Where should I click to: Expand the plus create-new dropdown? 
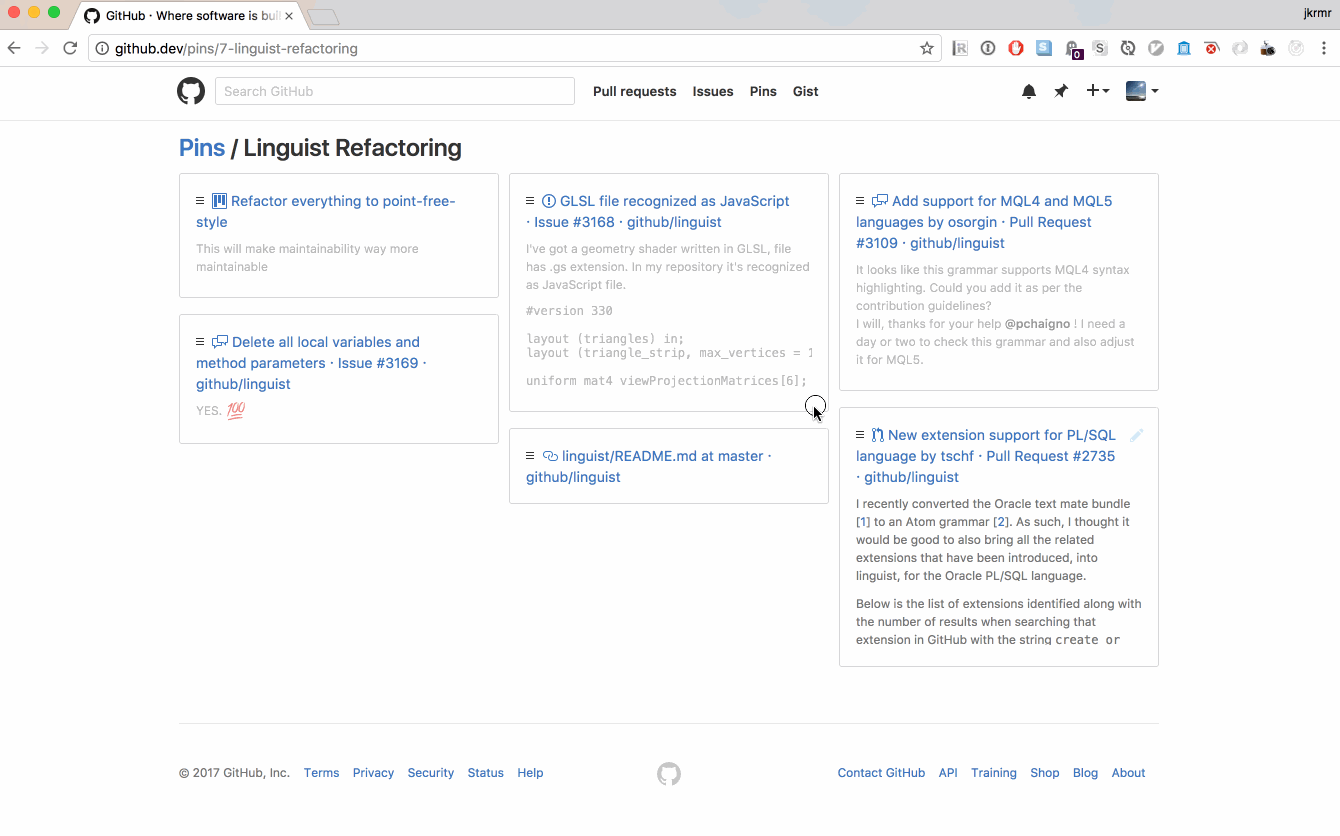[x=1097, y=91]
